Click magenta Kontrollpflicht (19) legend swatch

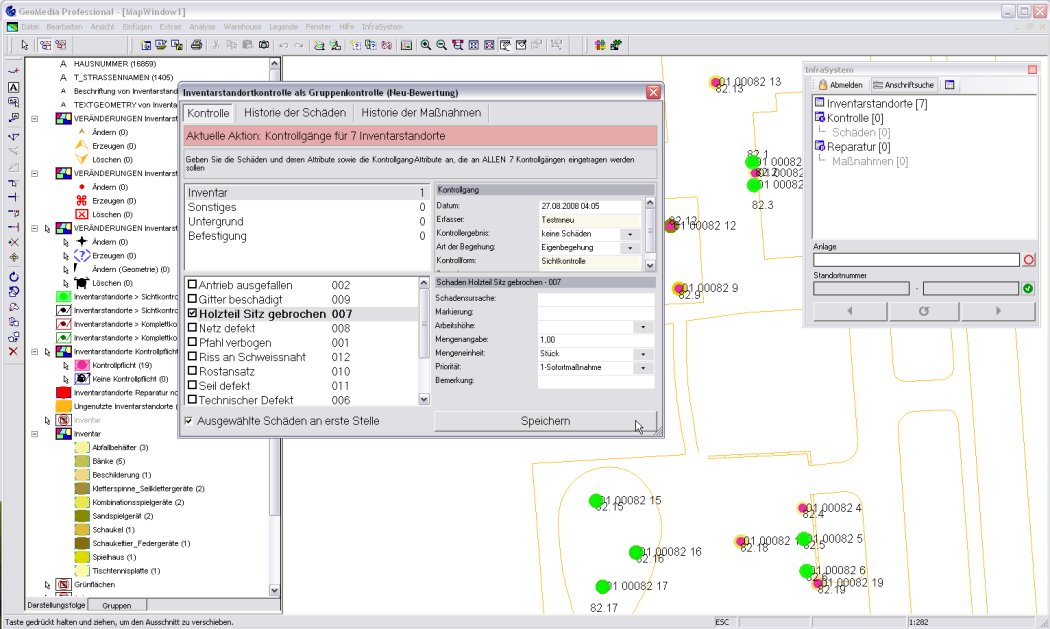tap(83, 366)
